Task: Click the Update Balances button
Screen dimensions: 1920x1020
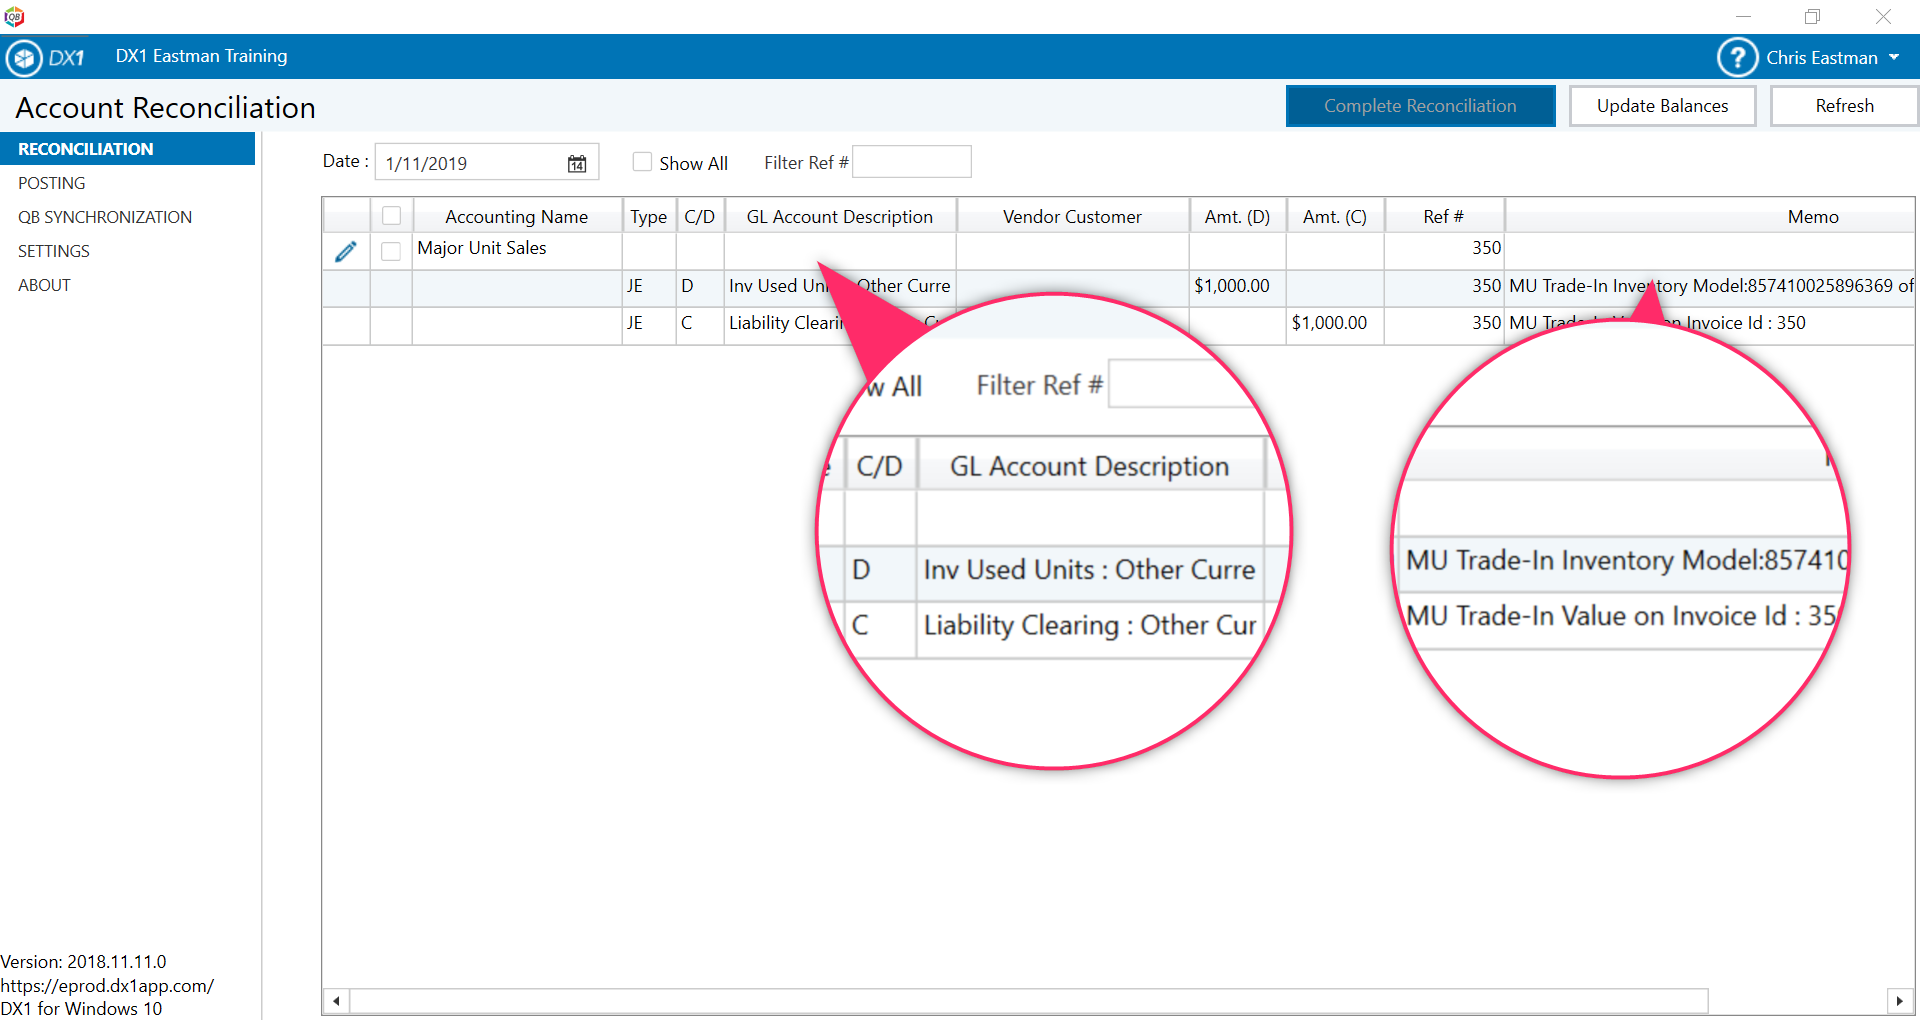Action: coord(1662,106)
